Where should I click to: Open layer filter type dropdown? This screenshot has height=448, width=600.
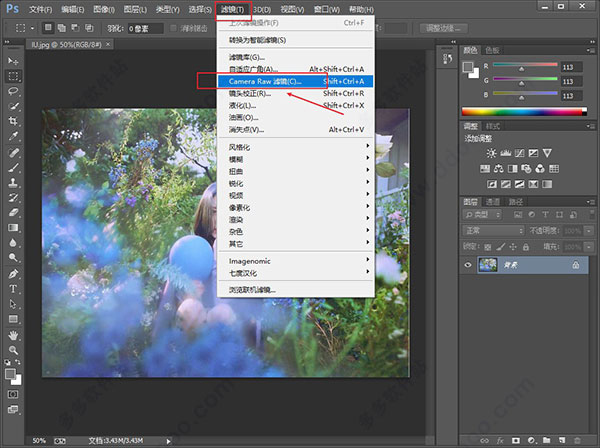(482, 215)
